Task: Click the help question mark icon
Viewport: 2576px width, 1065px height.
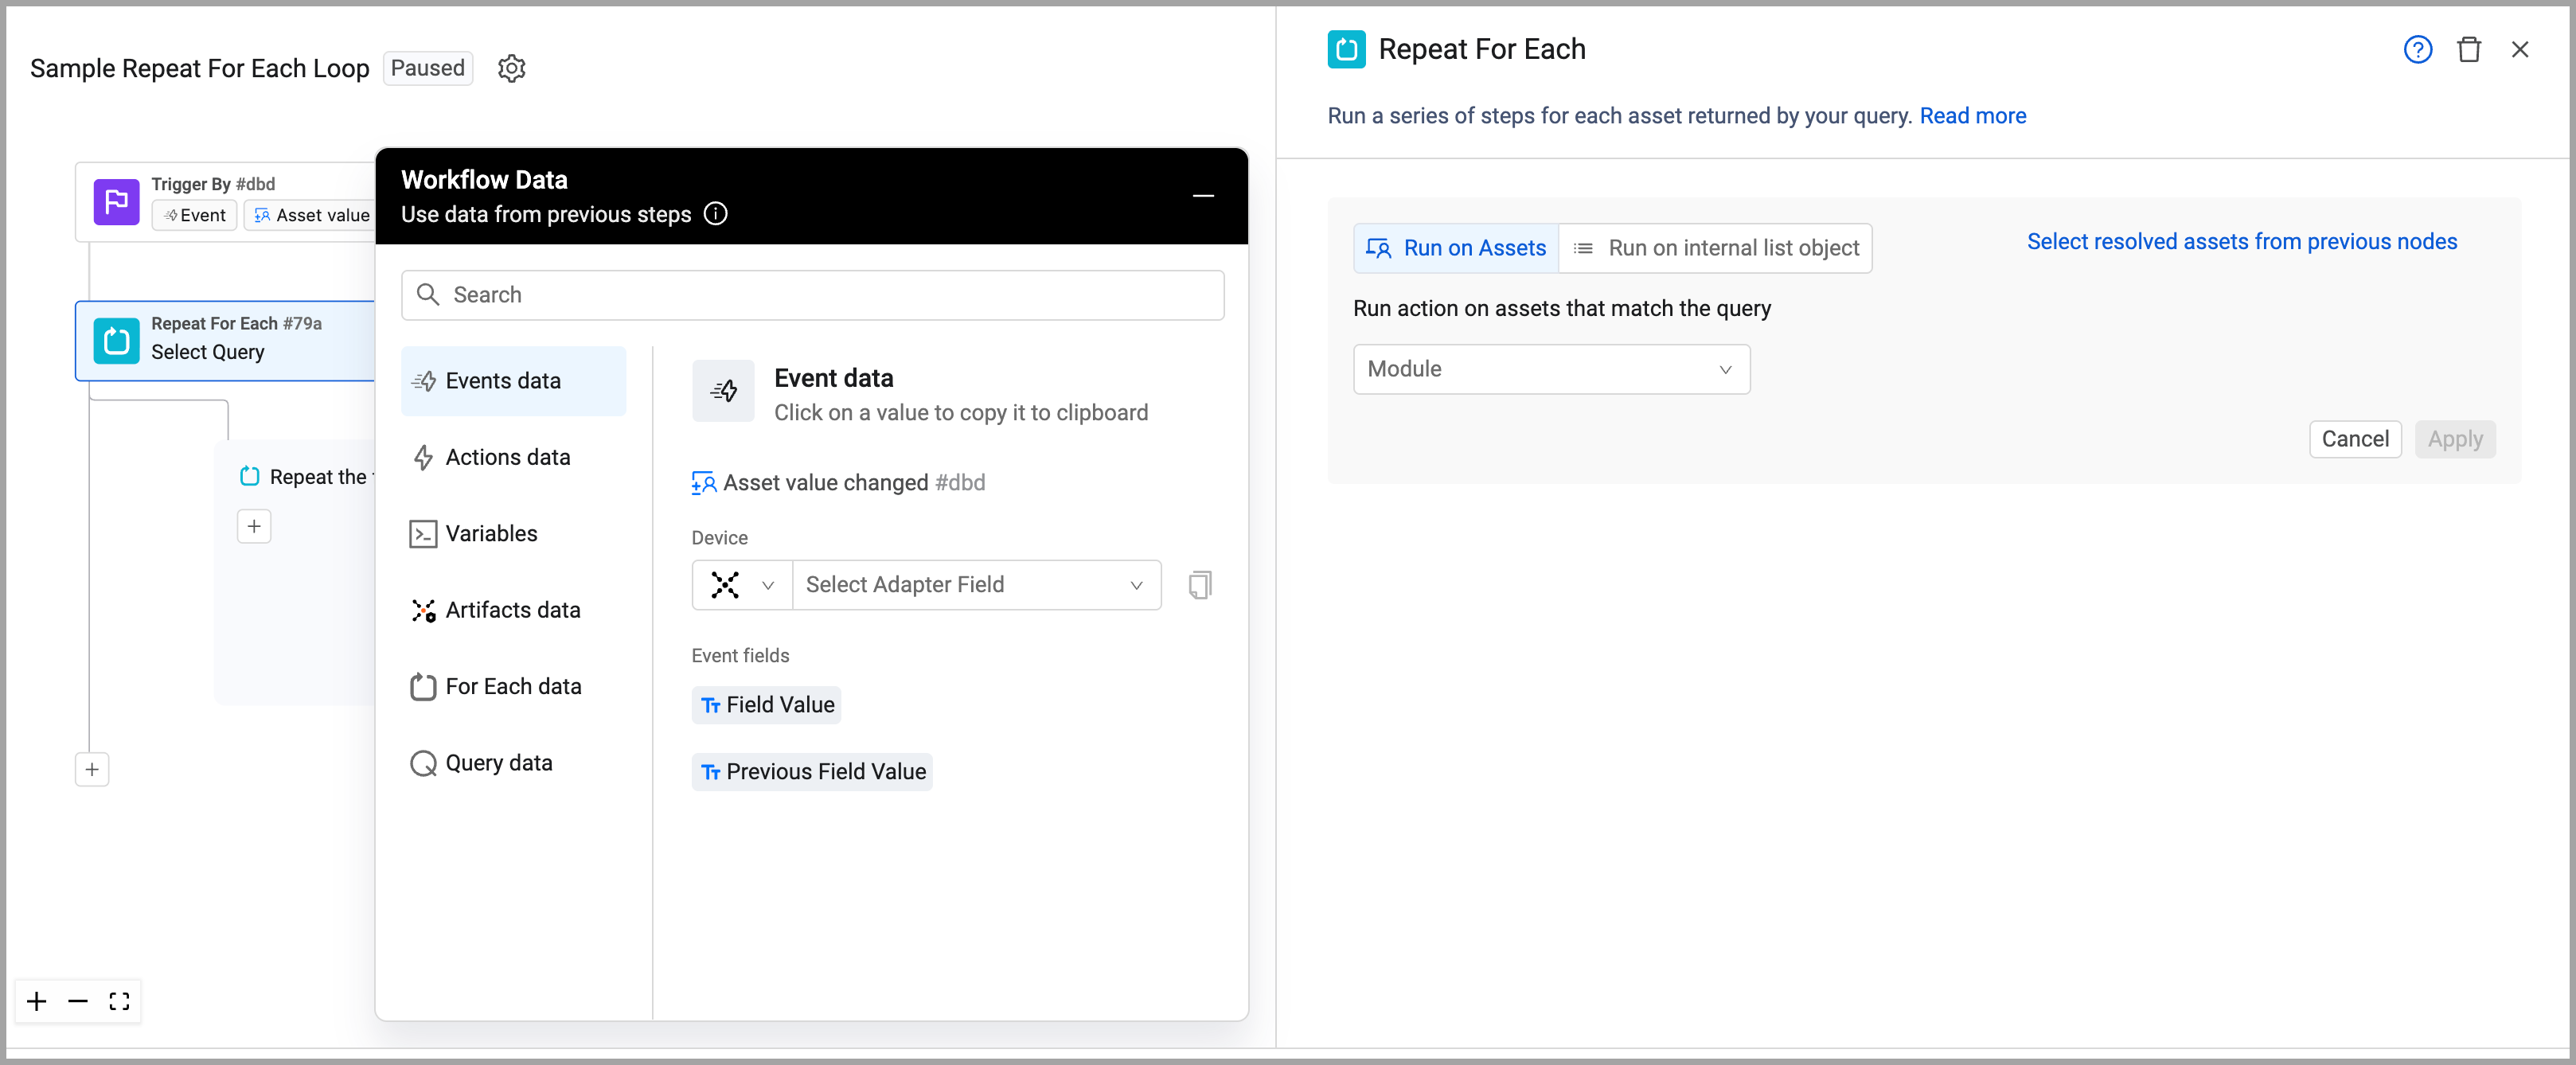Action: point(2417,50)
